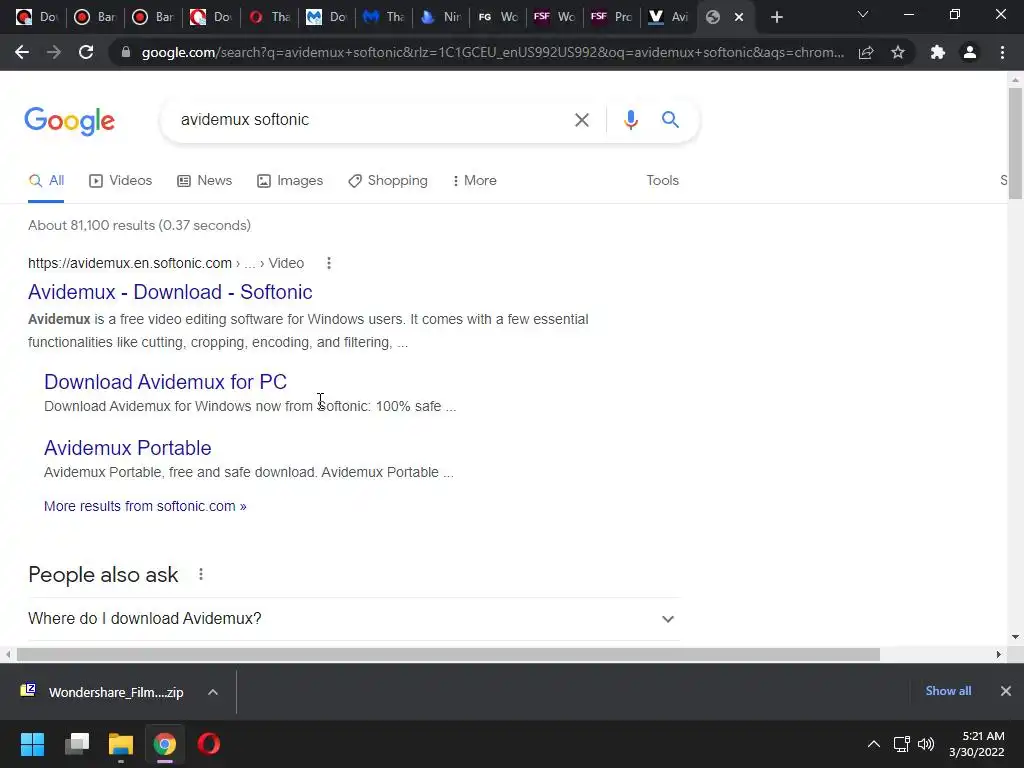Open Windows Start menu

(32, 744)
